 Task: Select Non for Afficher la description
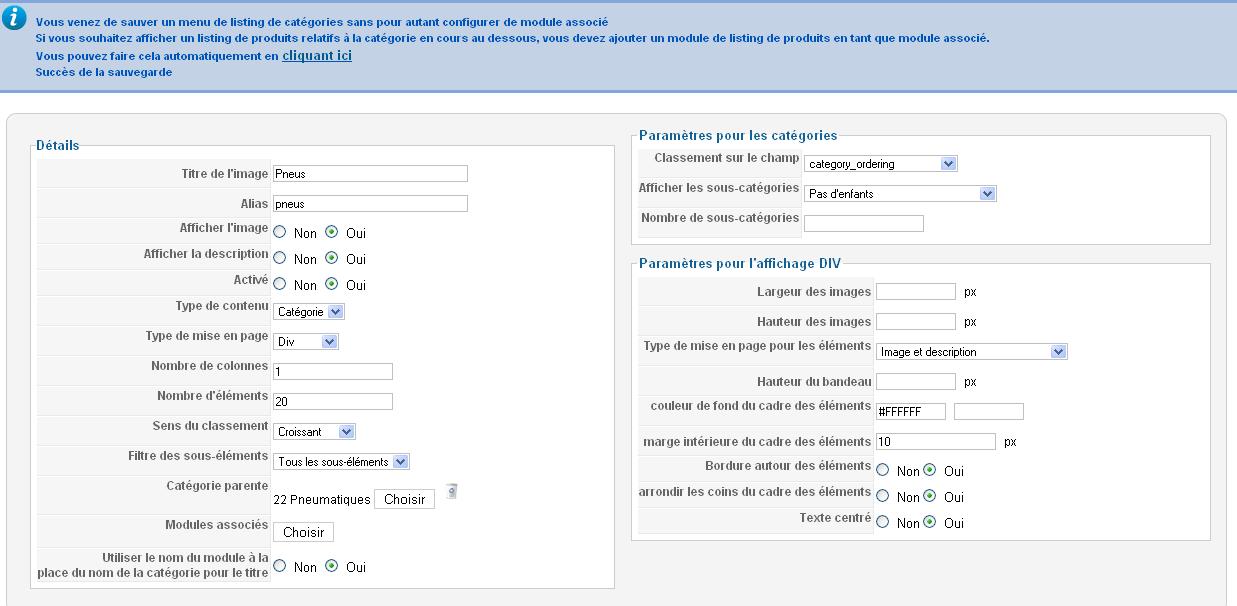(280, 258)
